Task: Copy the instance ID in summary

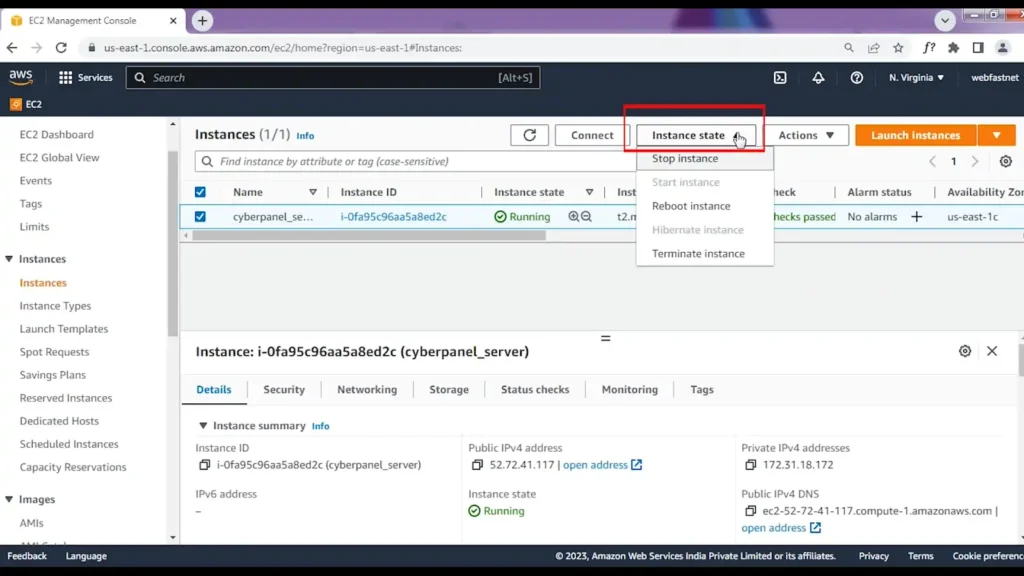Action: tap(204, 465)
